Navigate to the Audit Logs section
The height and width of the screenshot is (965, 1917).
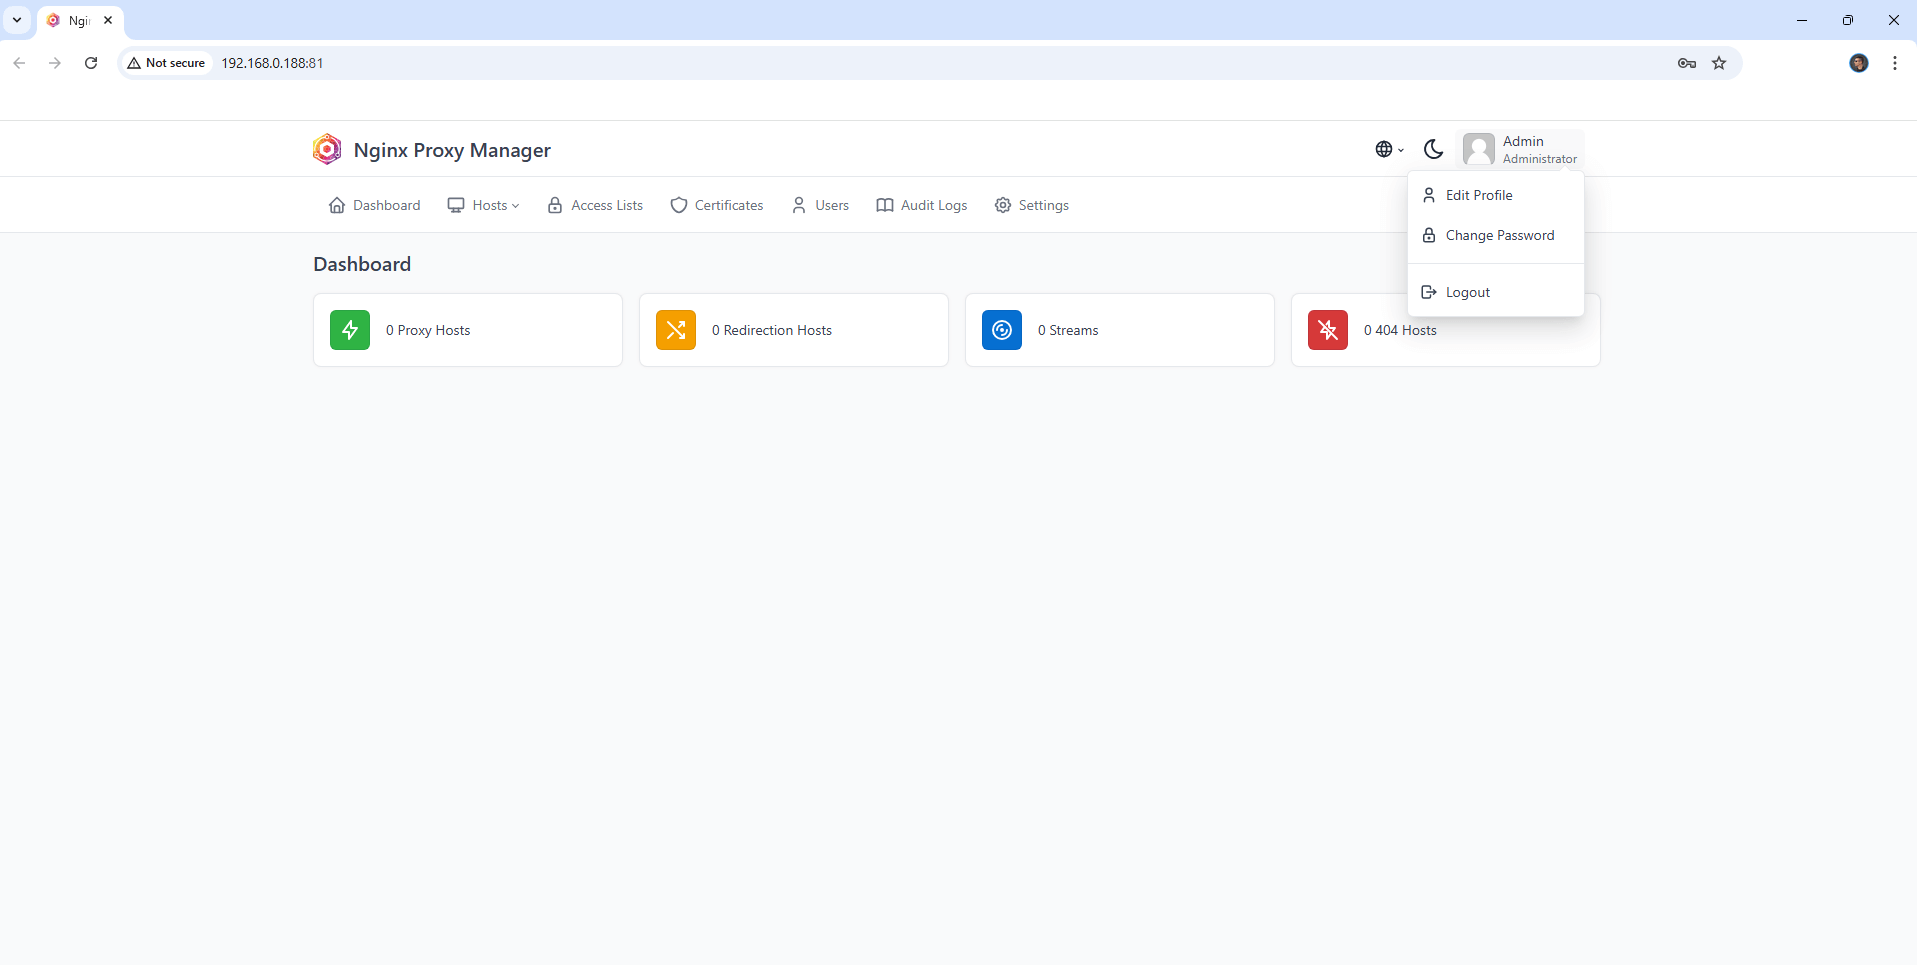(x=921, y=205)
